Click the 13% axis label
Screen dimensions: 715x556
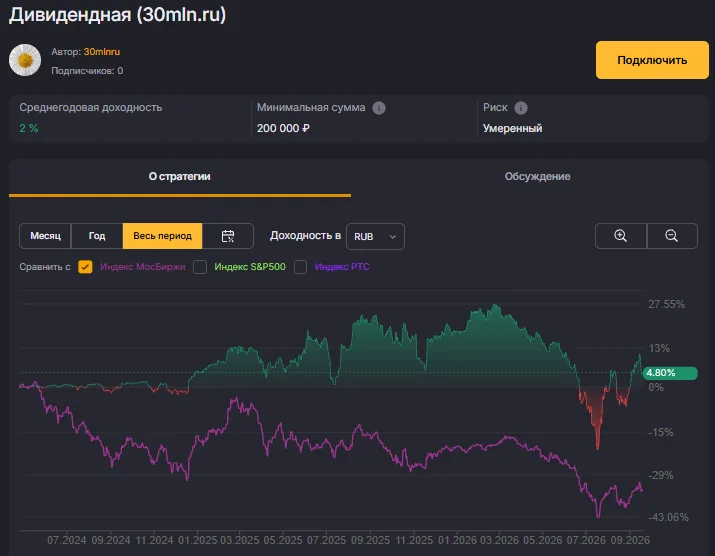click(x=659, y=348)
